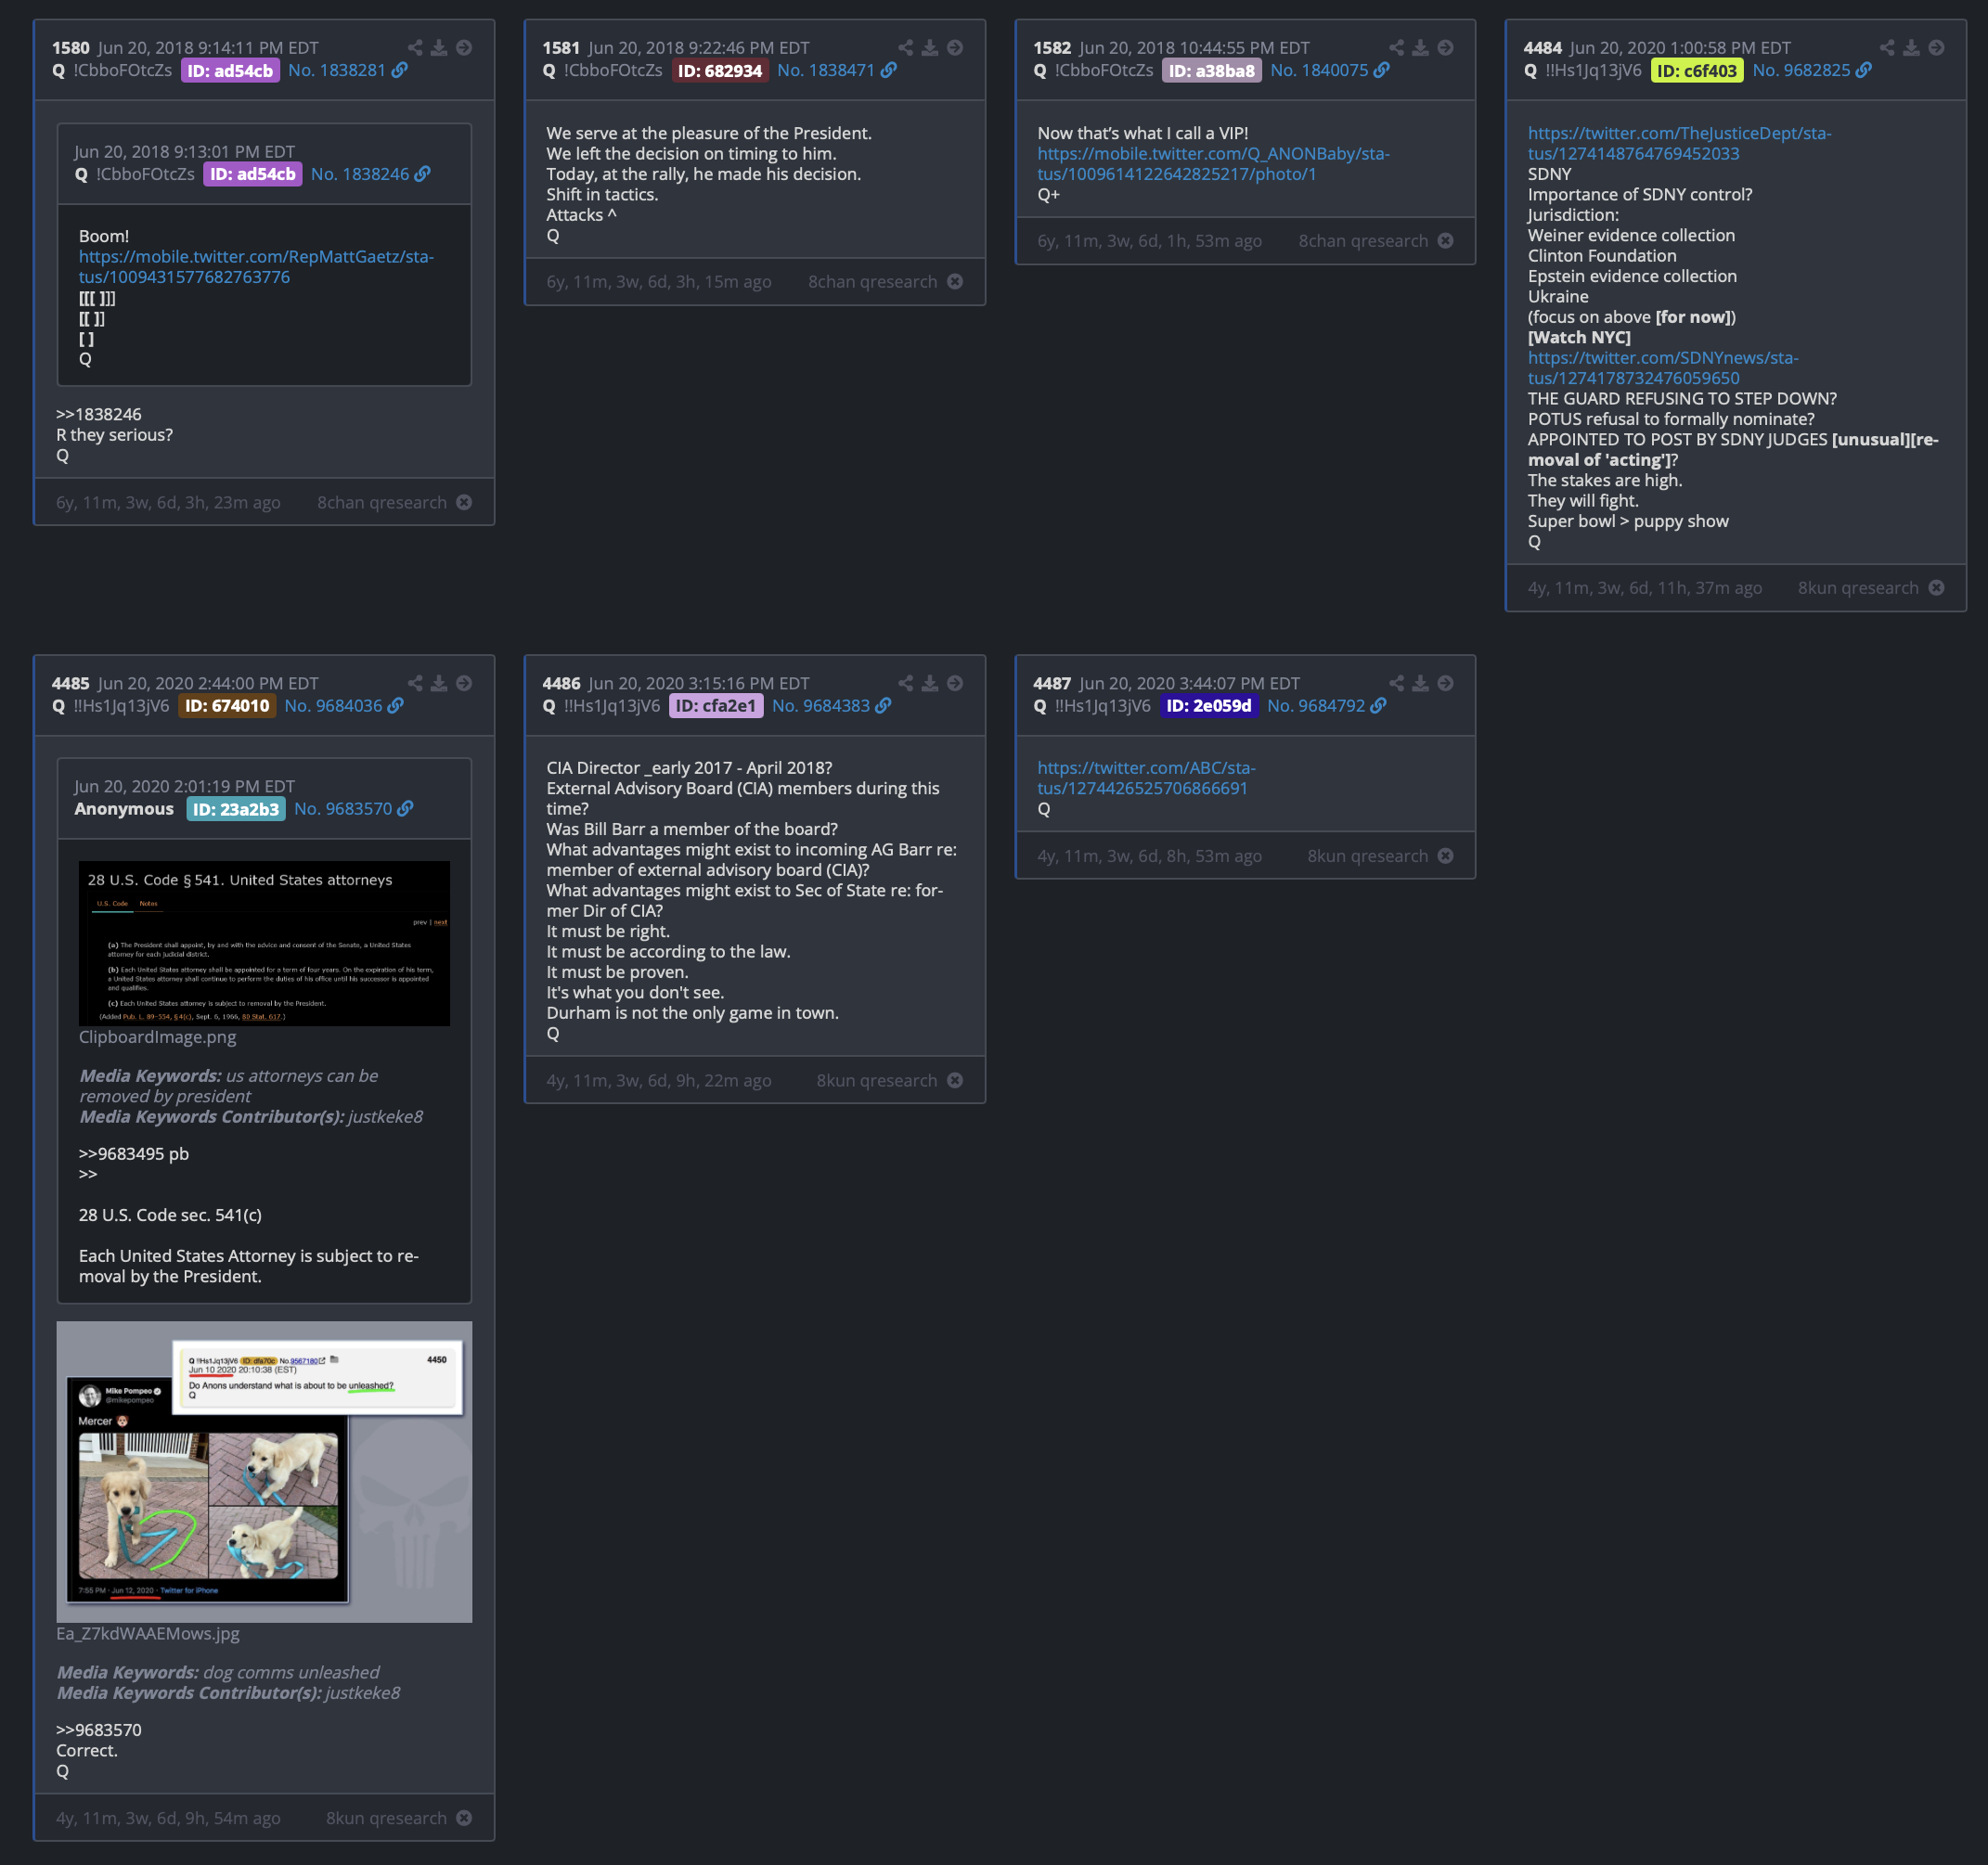
Task: Click share icon on post 4486
Action: [x=906, y=683]
